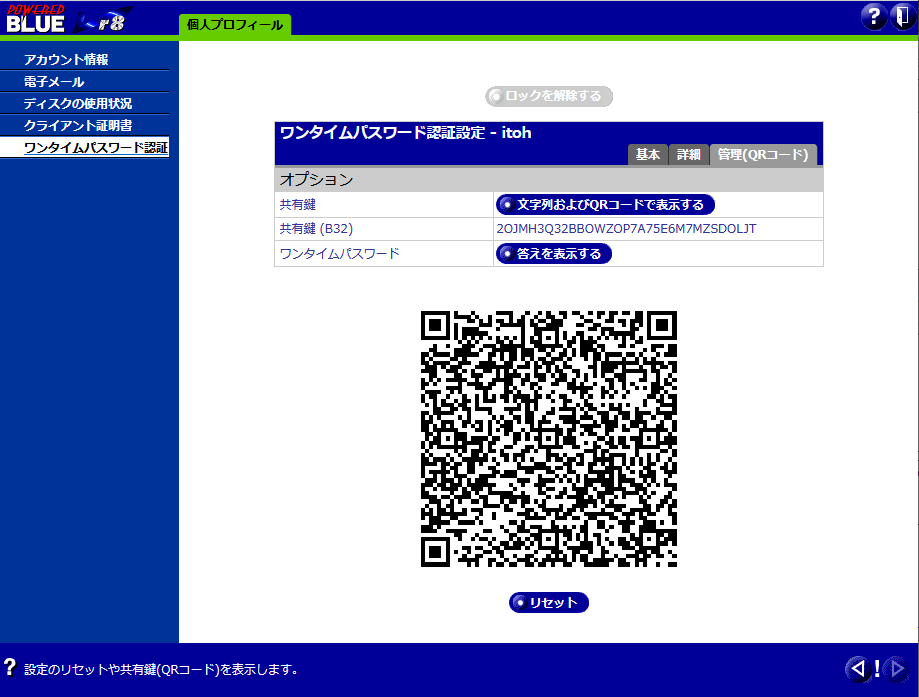Screen dimensions: 919x697
Task: Click the footer status message about QRコード
Action: [x=161, y=669]
